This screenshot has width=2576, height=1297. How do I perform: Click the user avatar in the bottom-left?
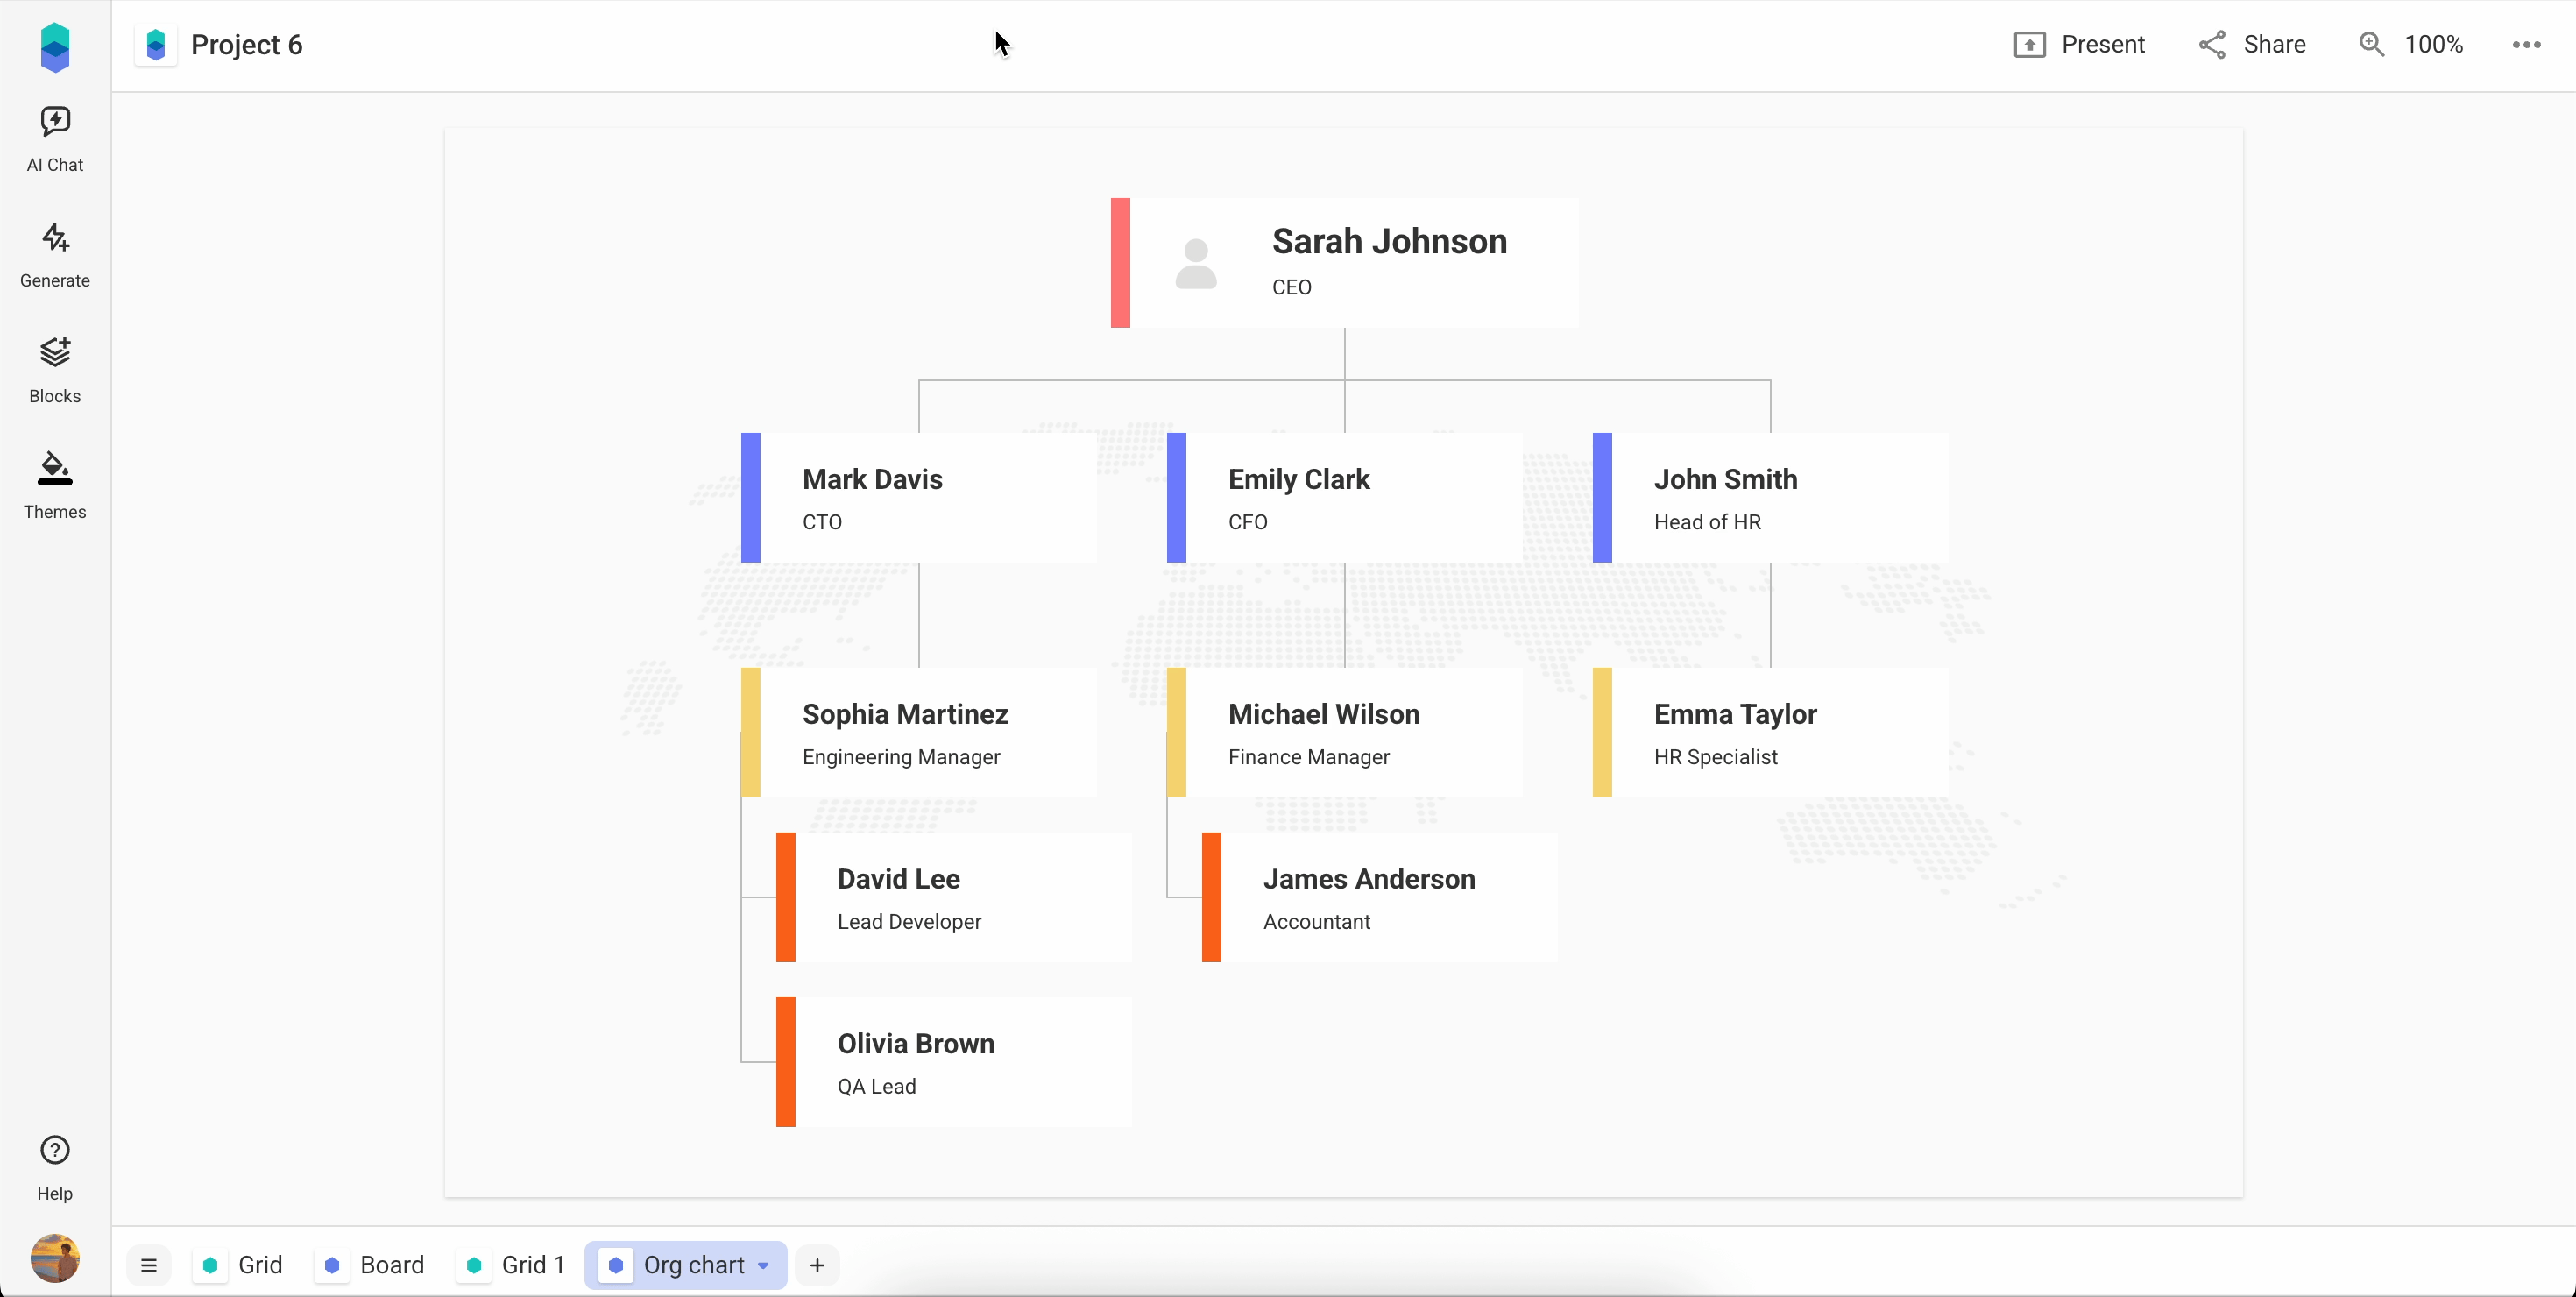[x=54, y=1258]
